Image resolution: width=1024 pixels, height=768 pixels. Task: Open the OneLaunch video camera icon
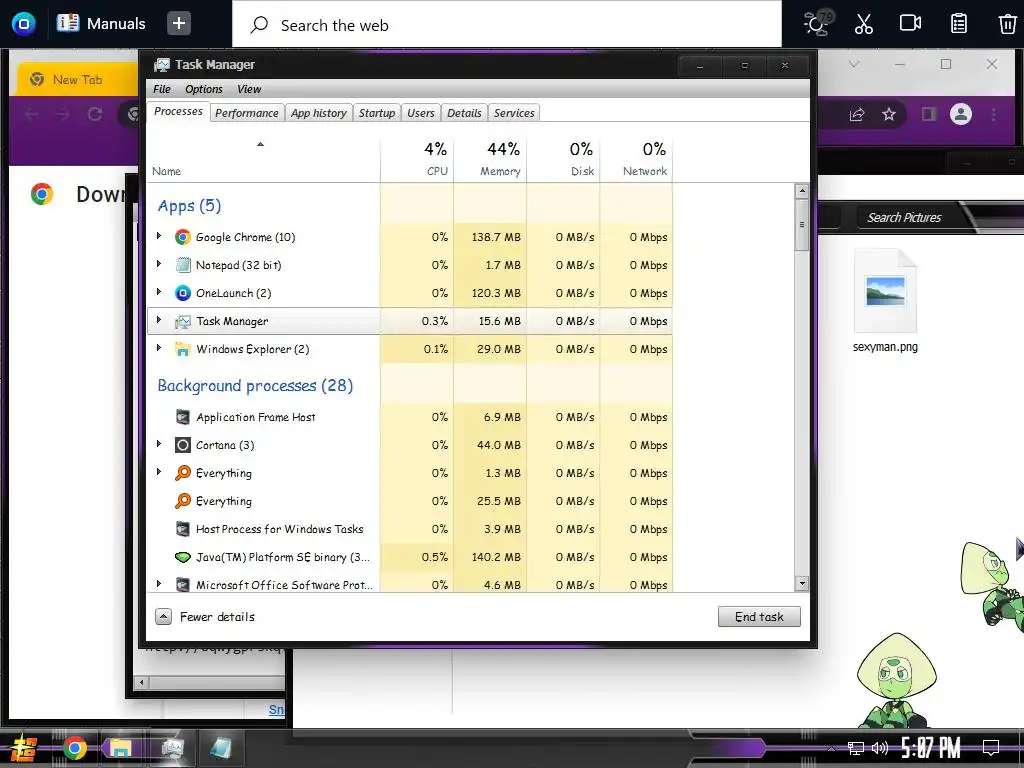(x=910, y=24)
